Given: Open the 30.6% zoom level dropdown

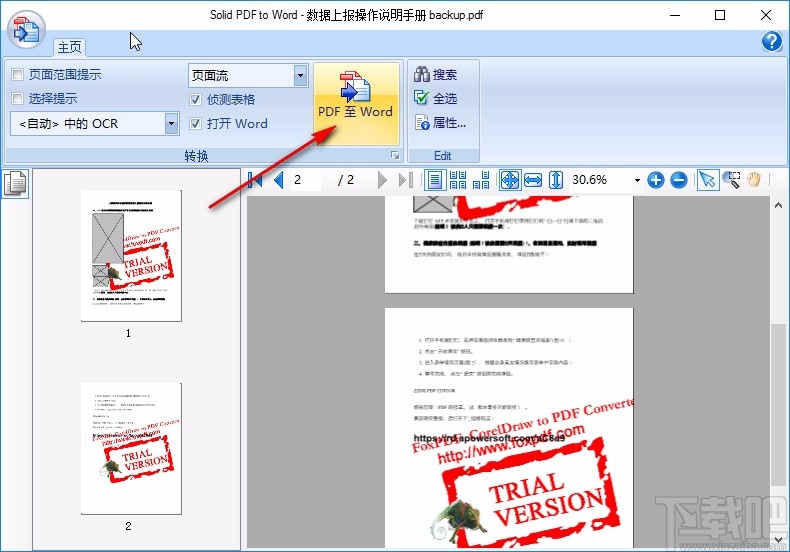Looking at the screenshot, I should (x=637, y=180).
